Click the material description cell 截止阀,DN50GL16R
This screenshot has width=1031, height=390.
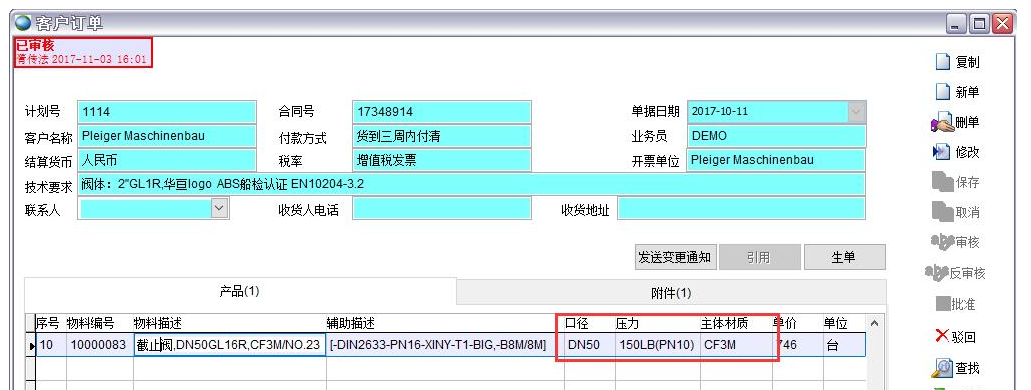click(229, 345)
